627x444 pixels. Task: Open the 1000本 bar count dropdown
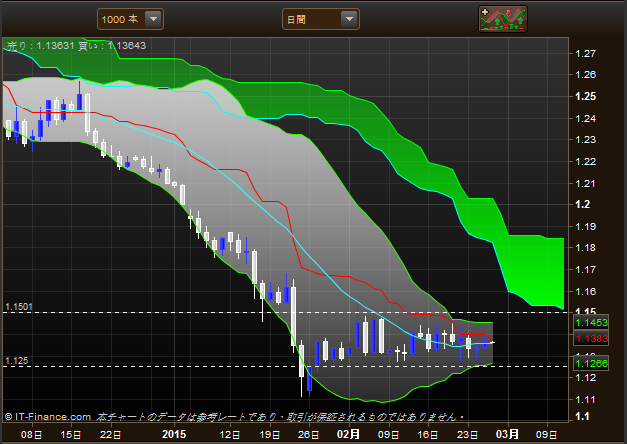click(x=130, y=19)
